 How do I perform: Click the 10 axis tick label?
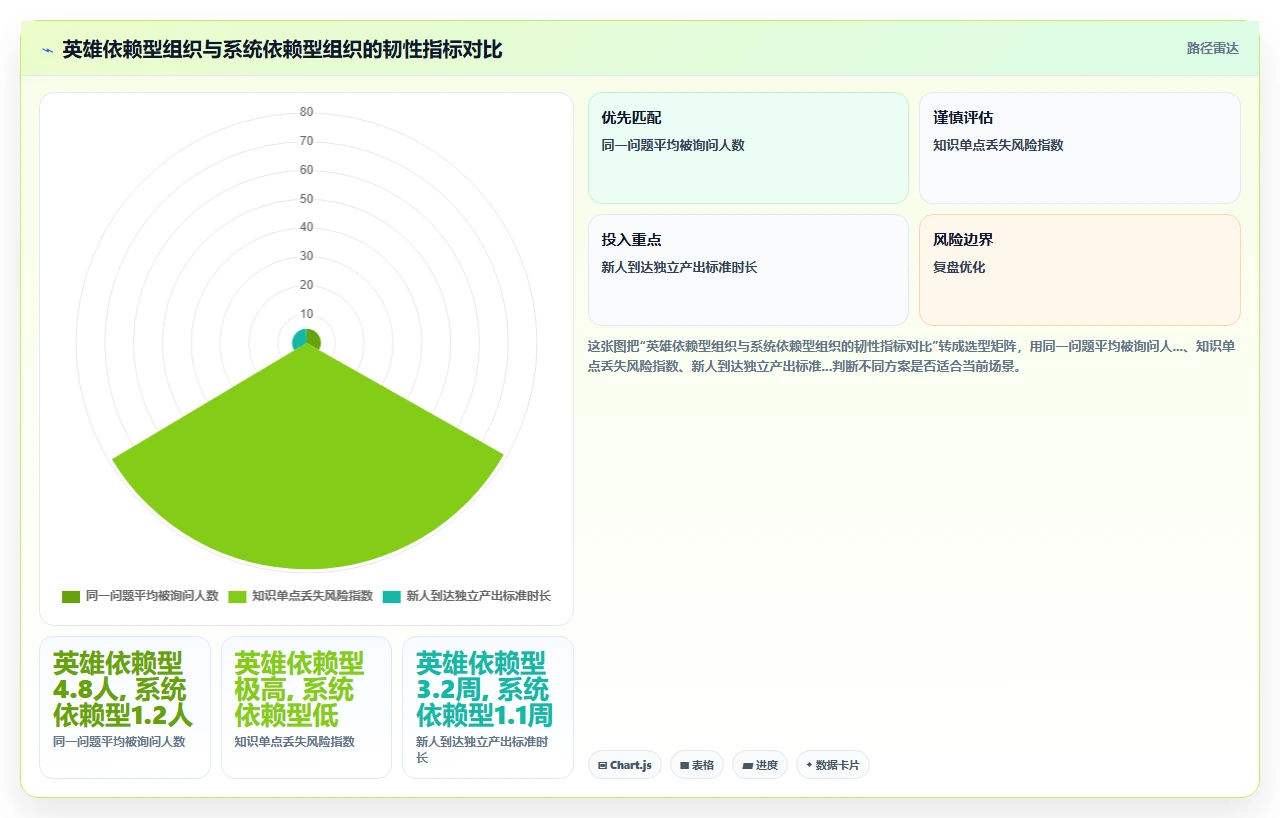pyautogui.click(x=307, y=314)
